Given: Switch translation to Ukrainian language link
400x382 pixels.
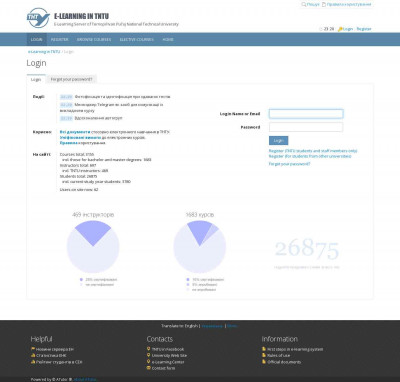Looking at the screenshot, I should [212, 326].
